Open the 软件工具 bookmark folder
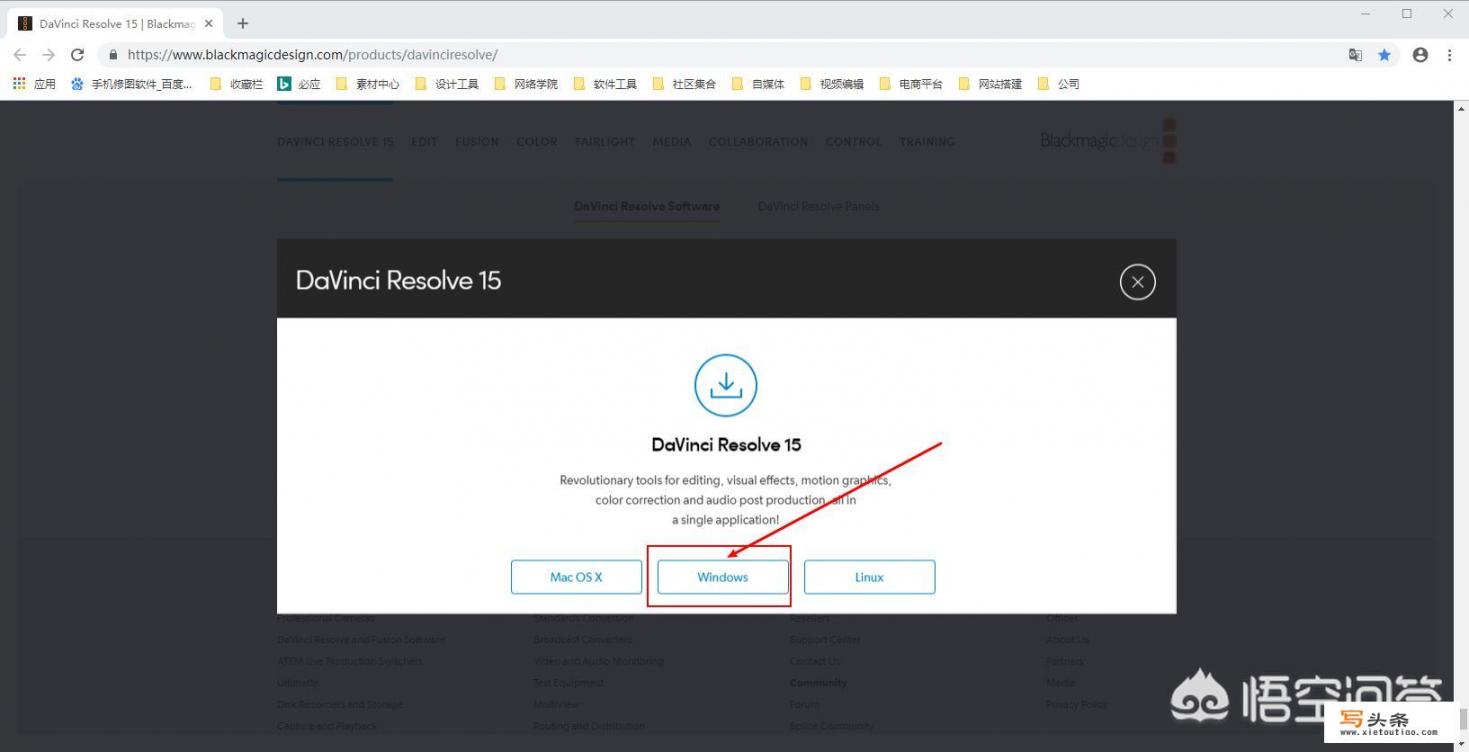Viewport: 1469px width, 752px height. point(605,84)
